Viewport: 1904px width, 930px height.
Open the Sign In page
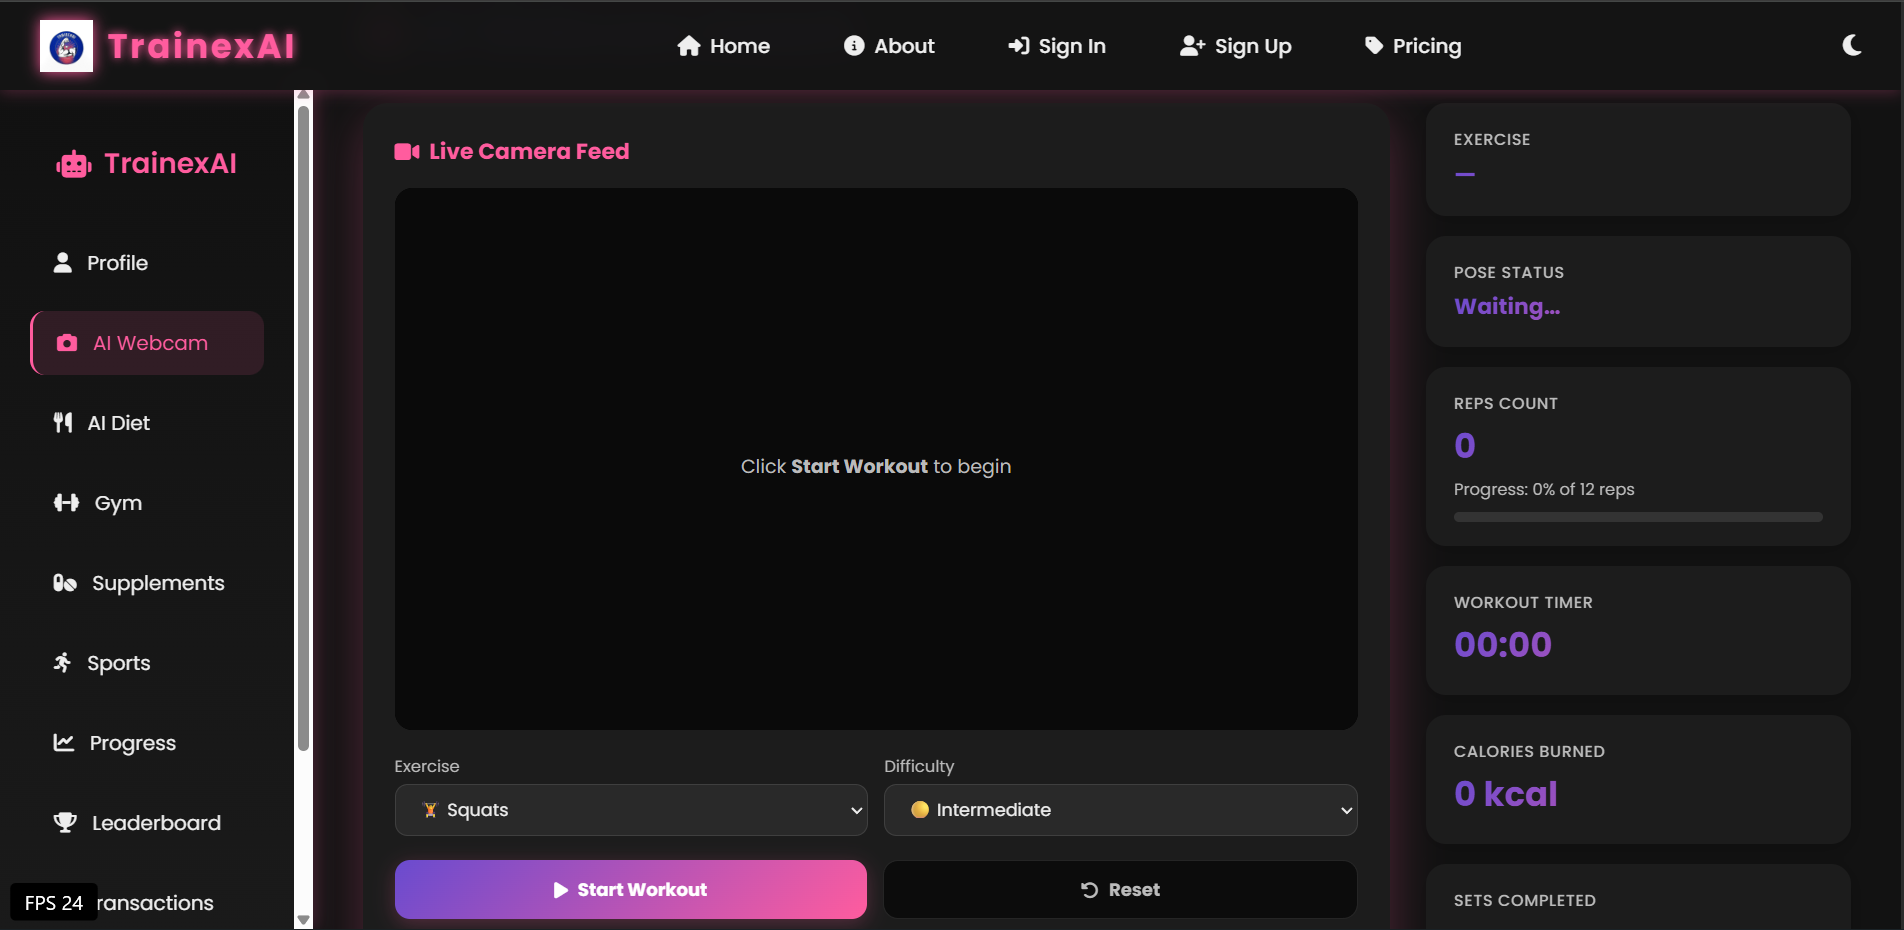pos(1057,46)
